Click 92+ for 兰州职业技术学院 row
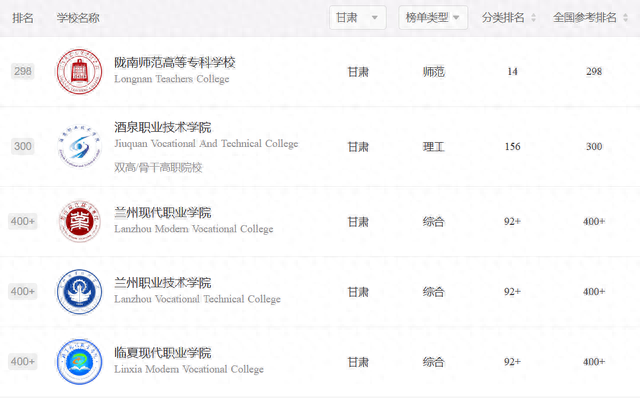The height and width of the screenshot is (398, 640). pyautogui.click(x=512, y=292)
